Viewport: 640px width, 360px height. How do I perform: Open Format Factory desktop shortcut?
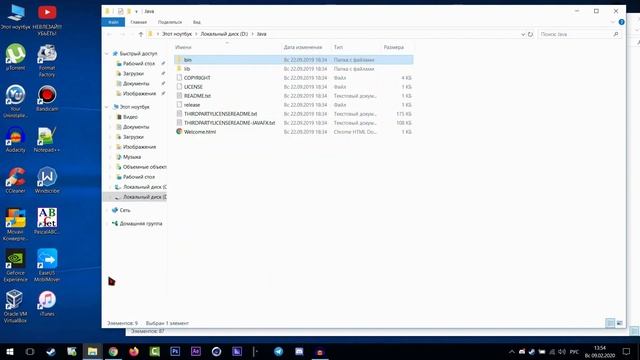[x=47, y=60]
